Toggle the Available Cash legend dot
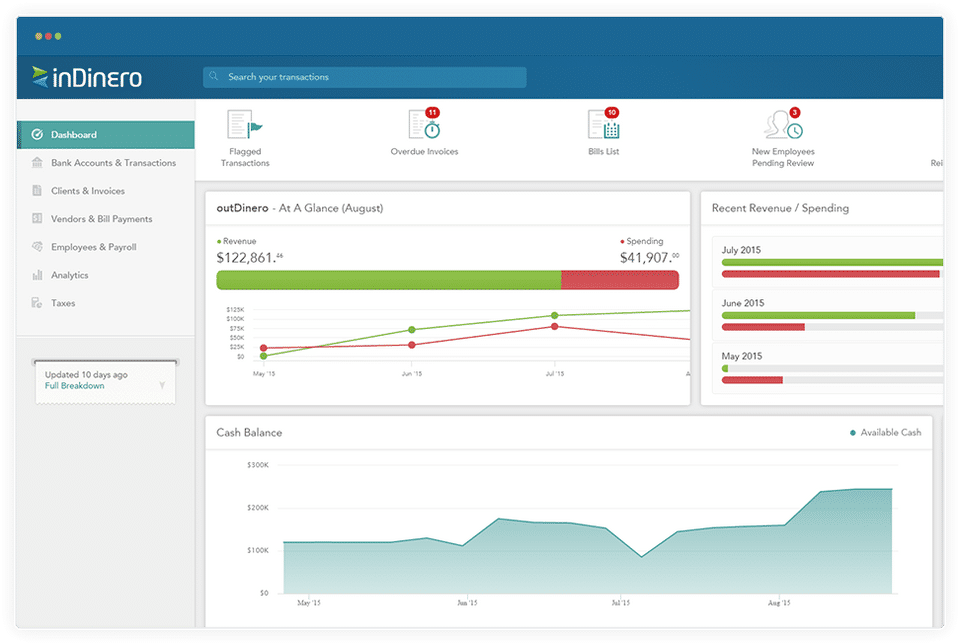The height and width of the screenshot is (644, 960). (853, 433)
